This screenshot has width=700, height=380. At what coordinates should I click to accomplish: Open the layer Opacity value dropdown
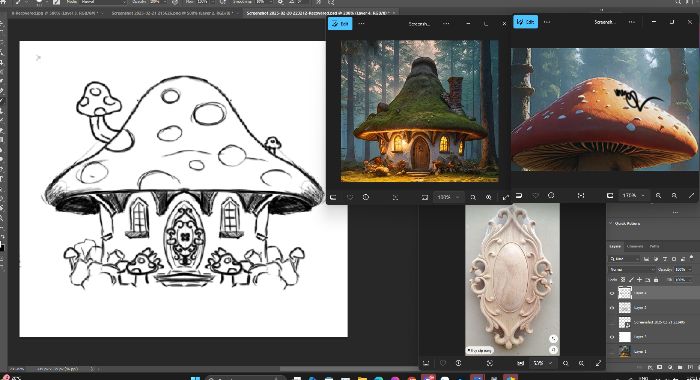click(682, 270)
